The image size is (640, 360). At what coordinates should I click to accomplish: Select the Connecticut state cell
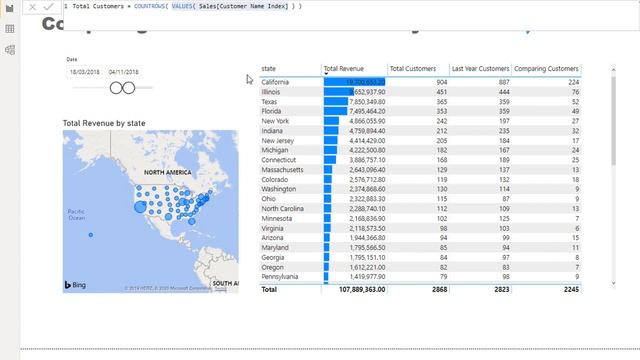278,160
